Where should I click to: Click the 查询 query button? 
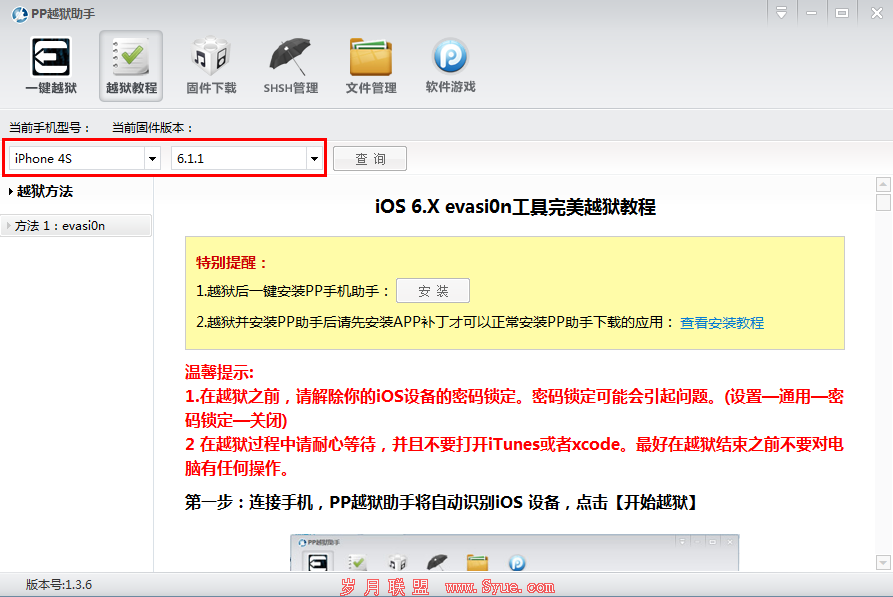[370, 158]
